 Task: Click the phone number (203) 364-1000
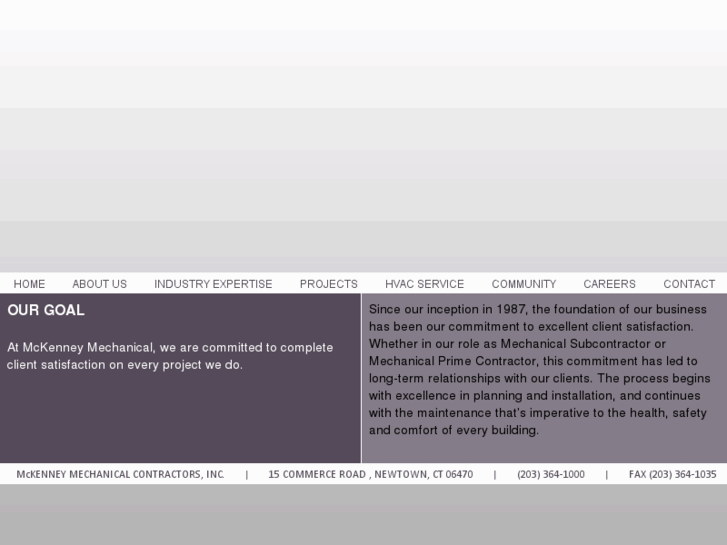pyautogui.click(x=551, y=474)
